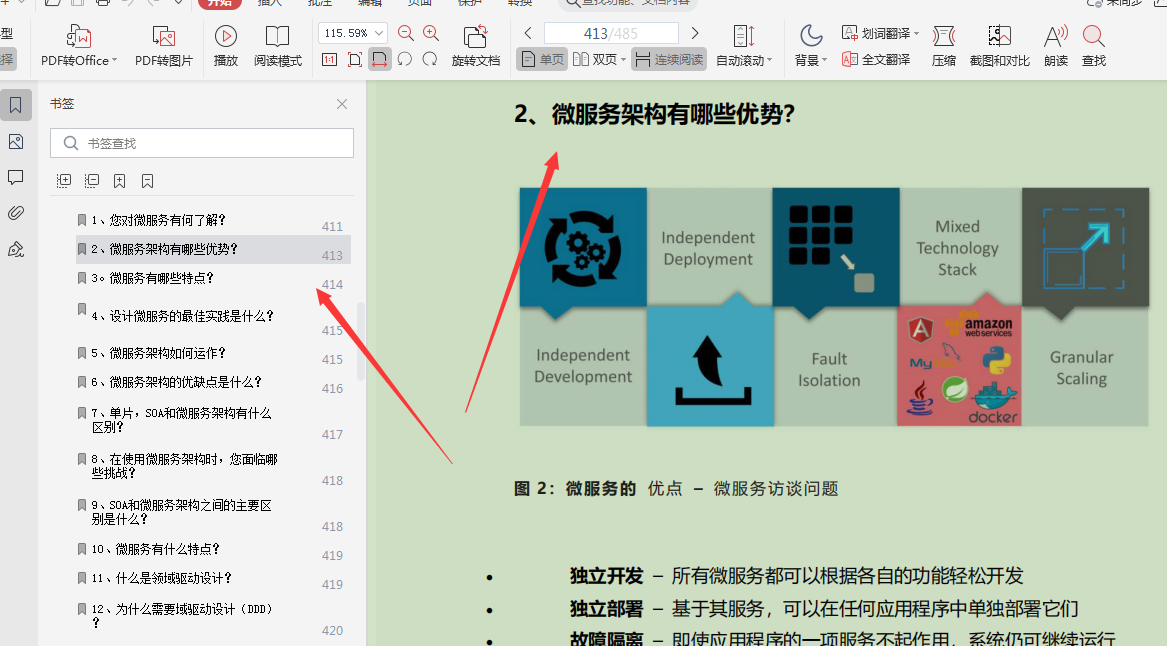Toggle the fit-width view icon

380,60
